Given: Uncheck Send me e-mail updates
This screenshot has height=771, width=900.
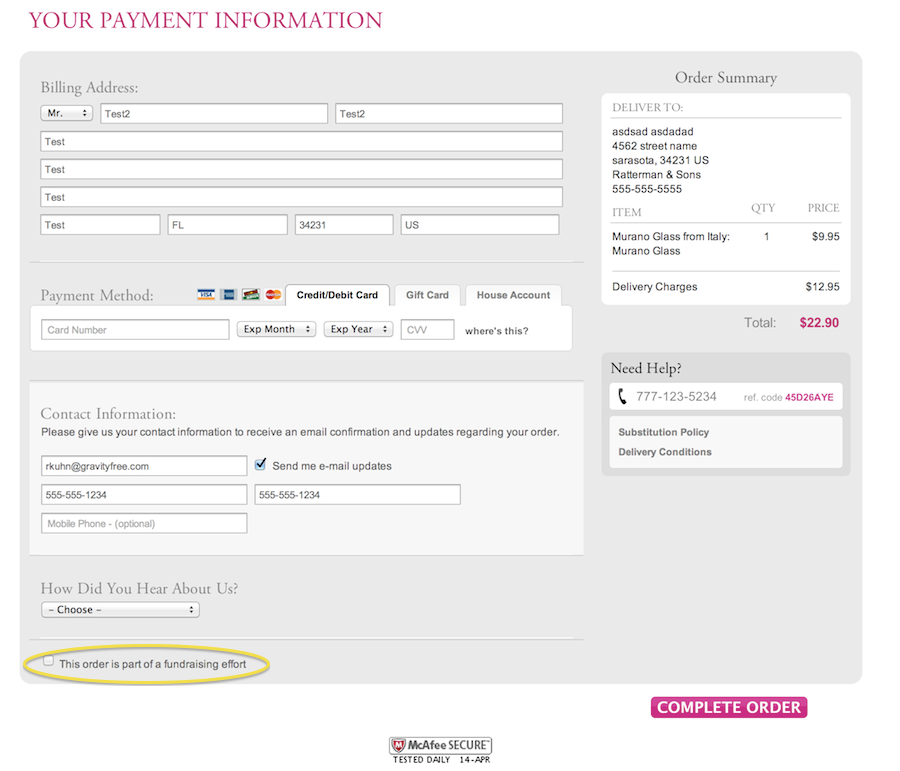Looking at the screenshot, I should 261,465.
